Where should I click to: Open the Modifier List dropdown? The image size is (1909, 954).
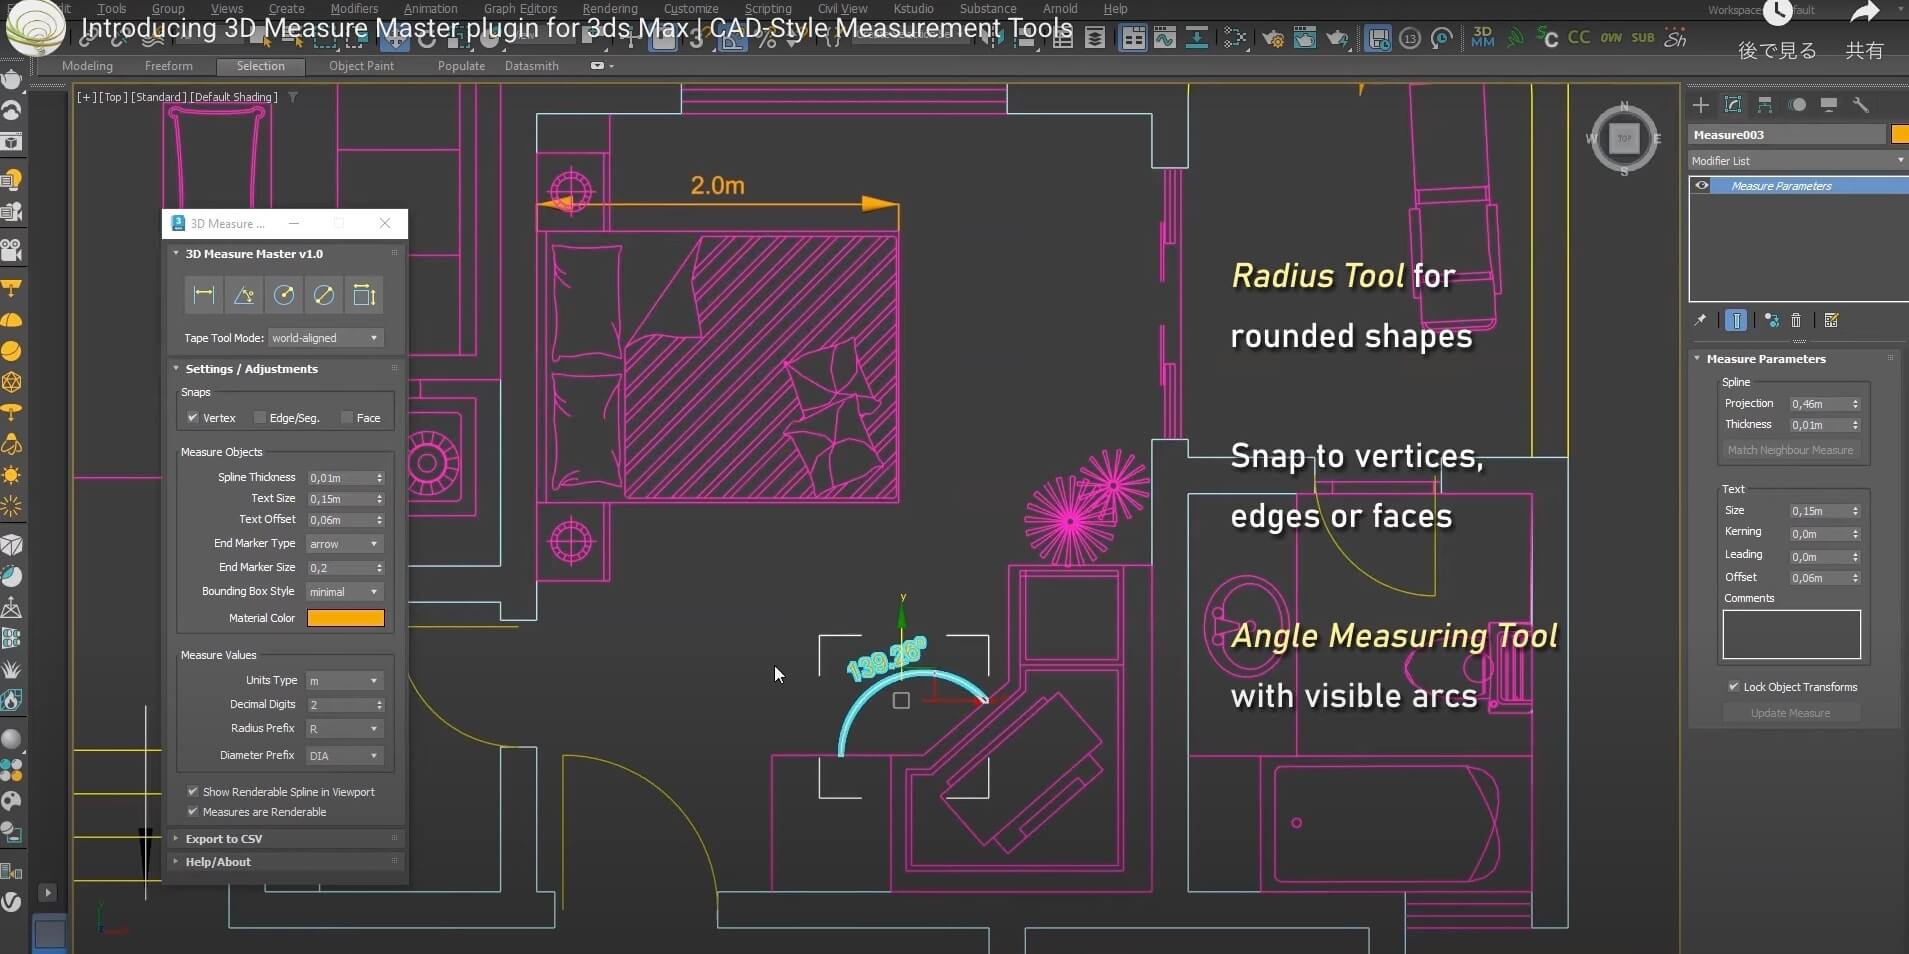1797,161
